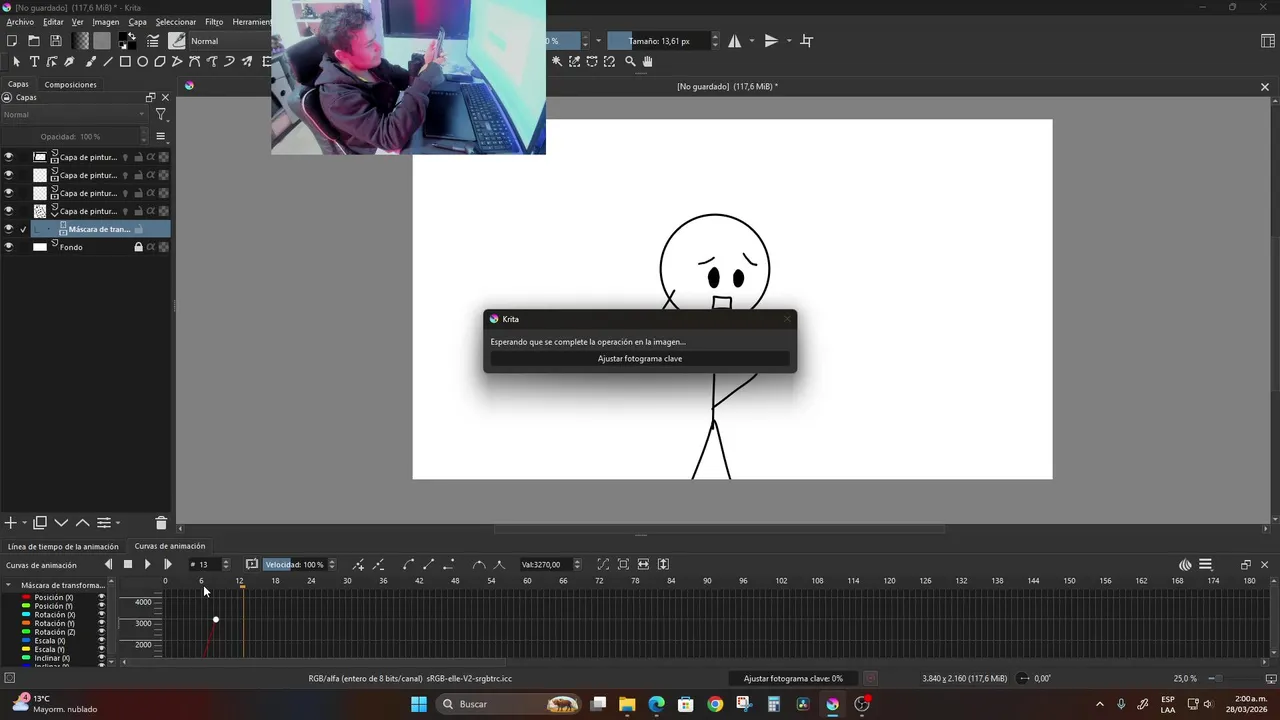Zoom curves view to fit all
Screen dimensions: 1280x720
pyautogui.click(x=623, y=565)
